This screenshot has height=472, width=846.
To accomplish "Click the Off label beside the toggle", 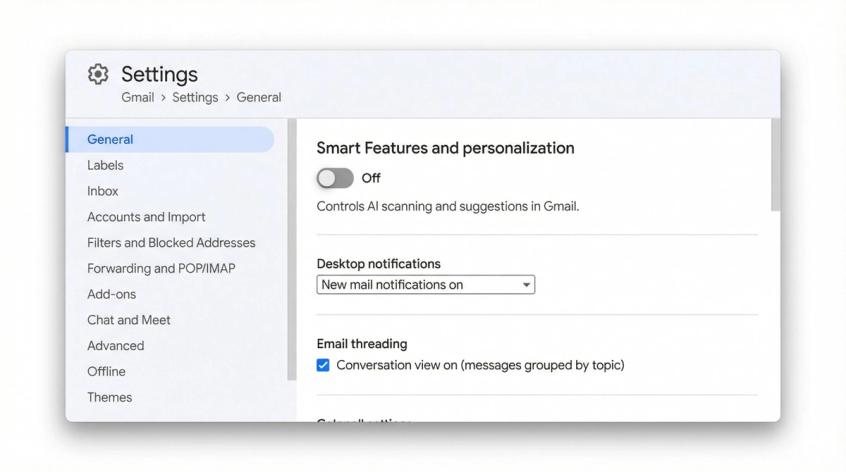I will (x=371, y=178).
